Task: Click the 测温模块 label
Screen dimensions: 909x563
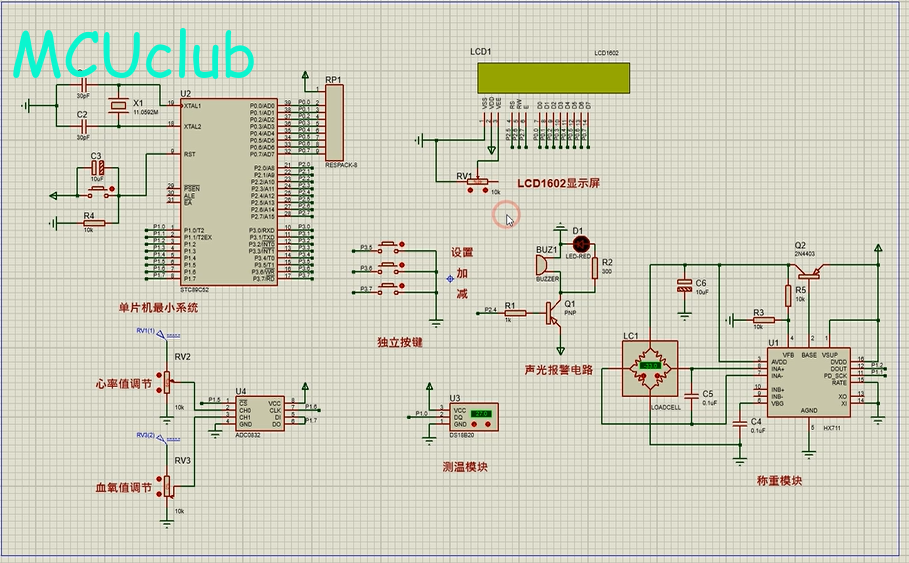Action: [x=465, y=467]
